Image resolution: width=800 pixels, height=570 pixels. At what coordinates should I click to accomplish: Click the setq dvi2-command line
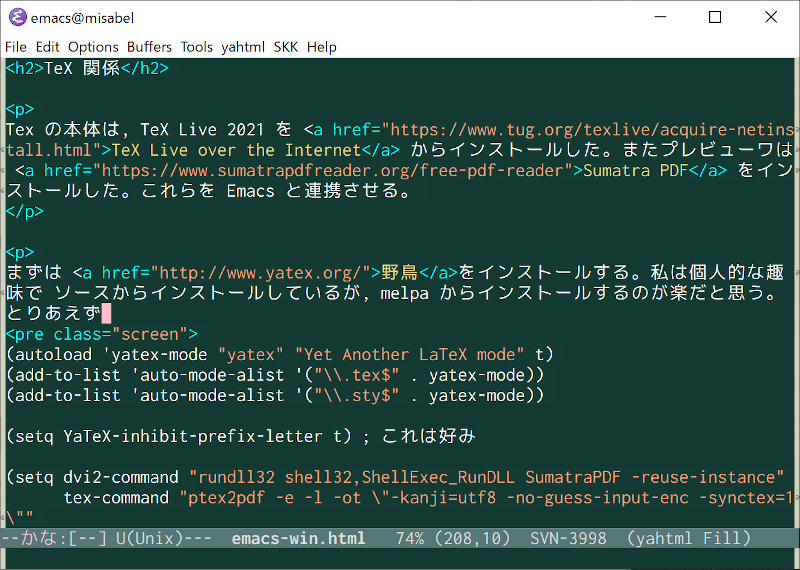395,477
